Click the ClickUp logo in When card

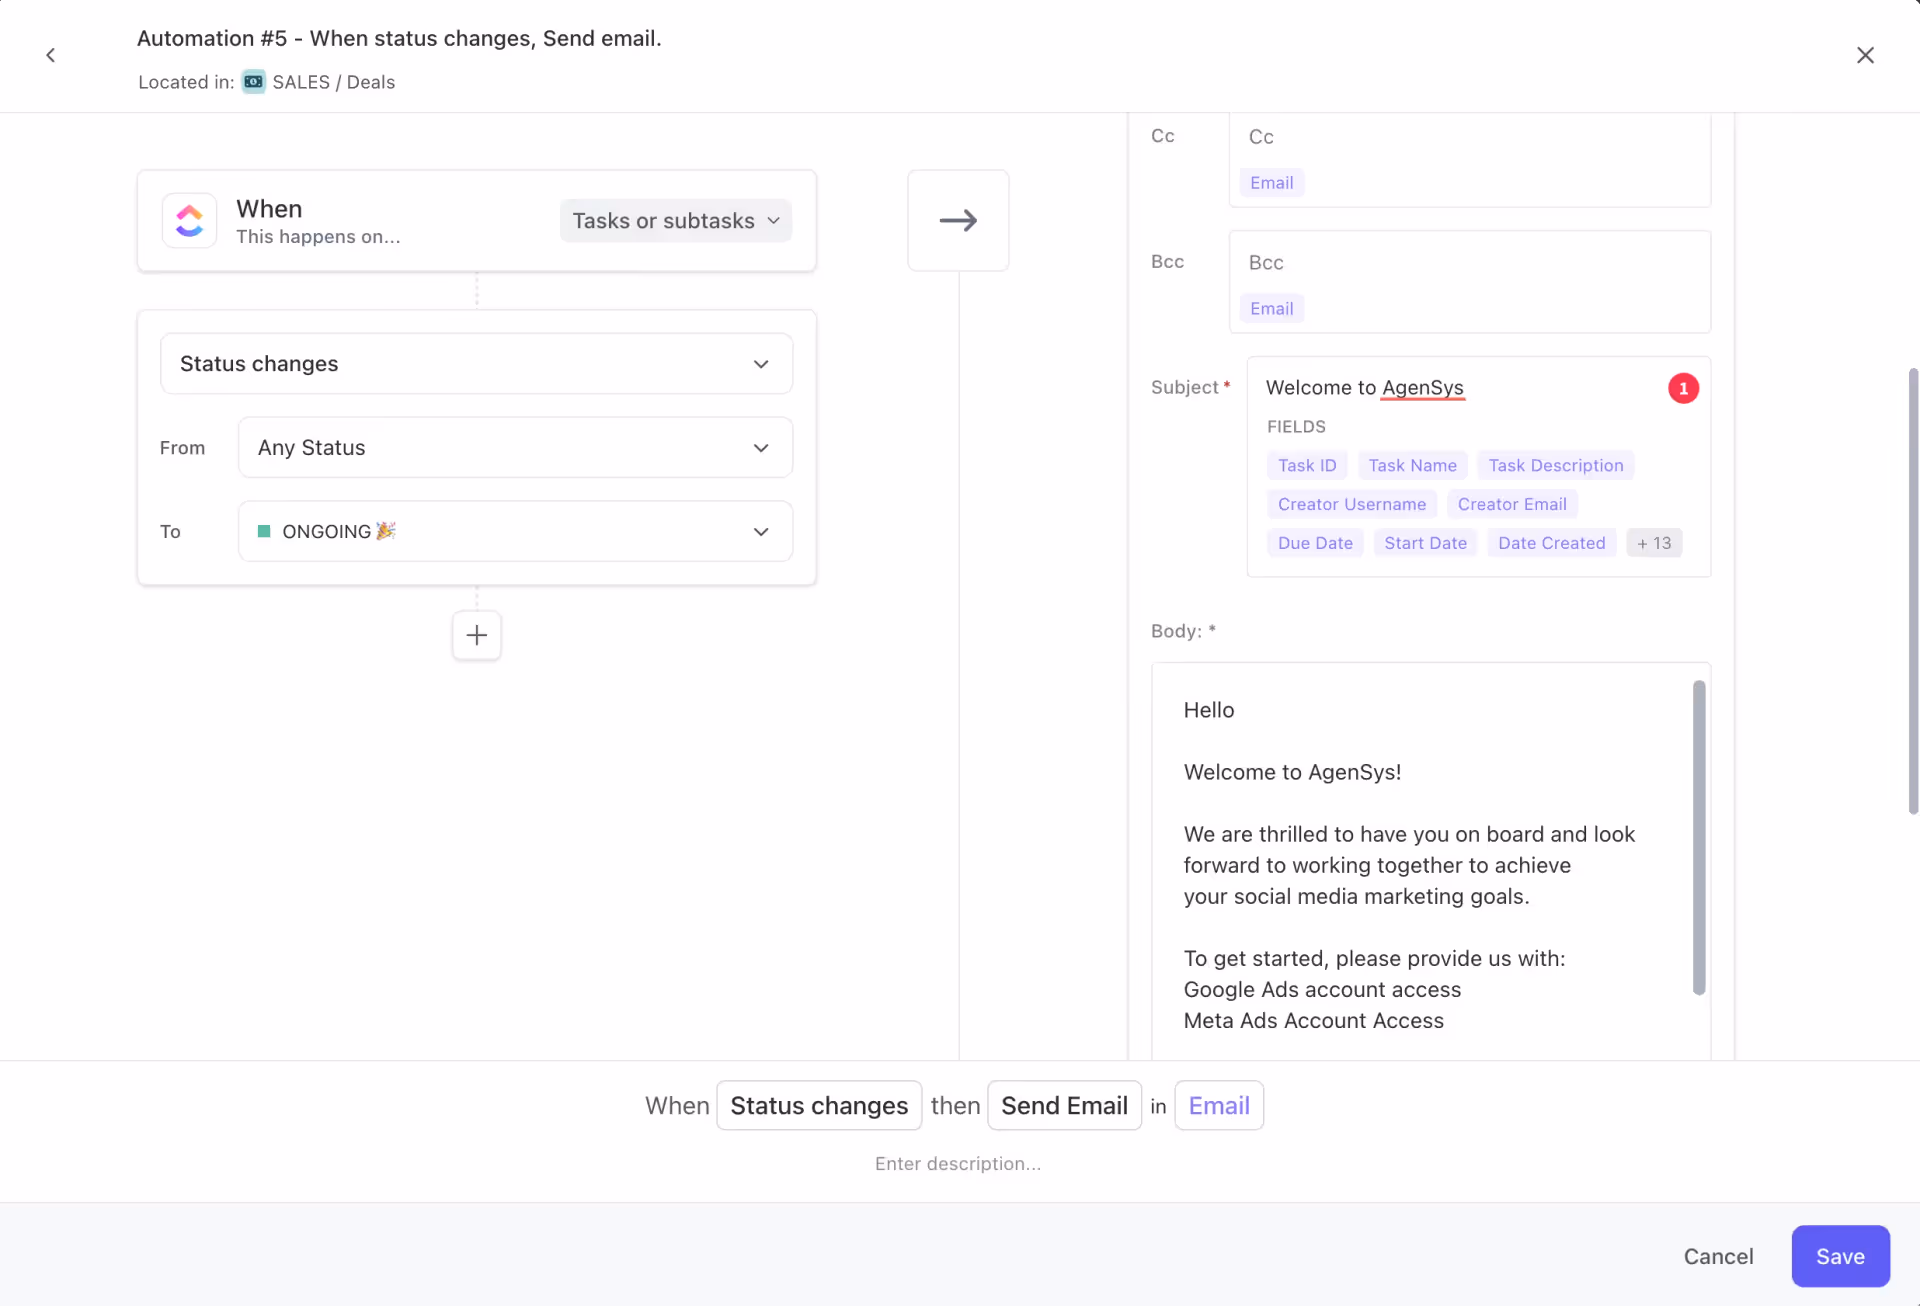189,220
